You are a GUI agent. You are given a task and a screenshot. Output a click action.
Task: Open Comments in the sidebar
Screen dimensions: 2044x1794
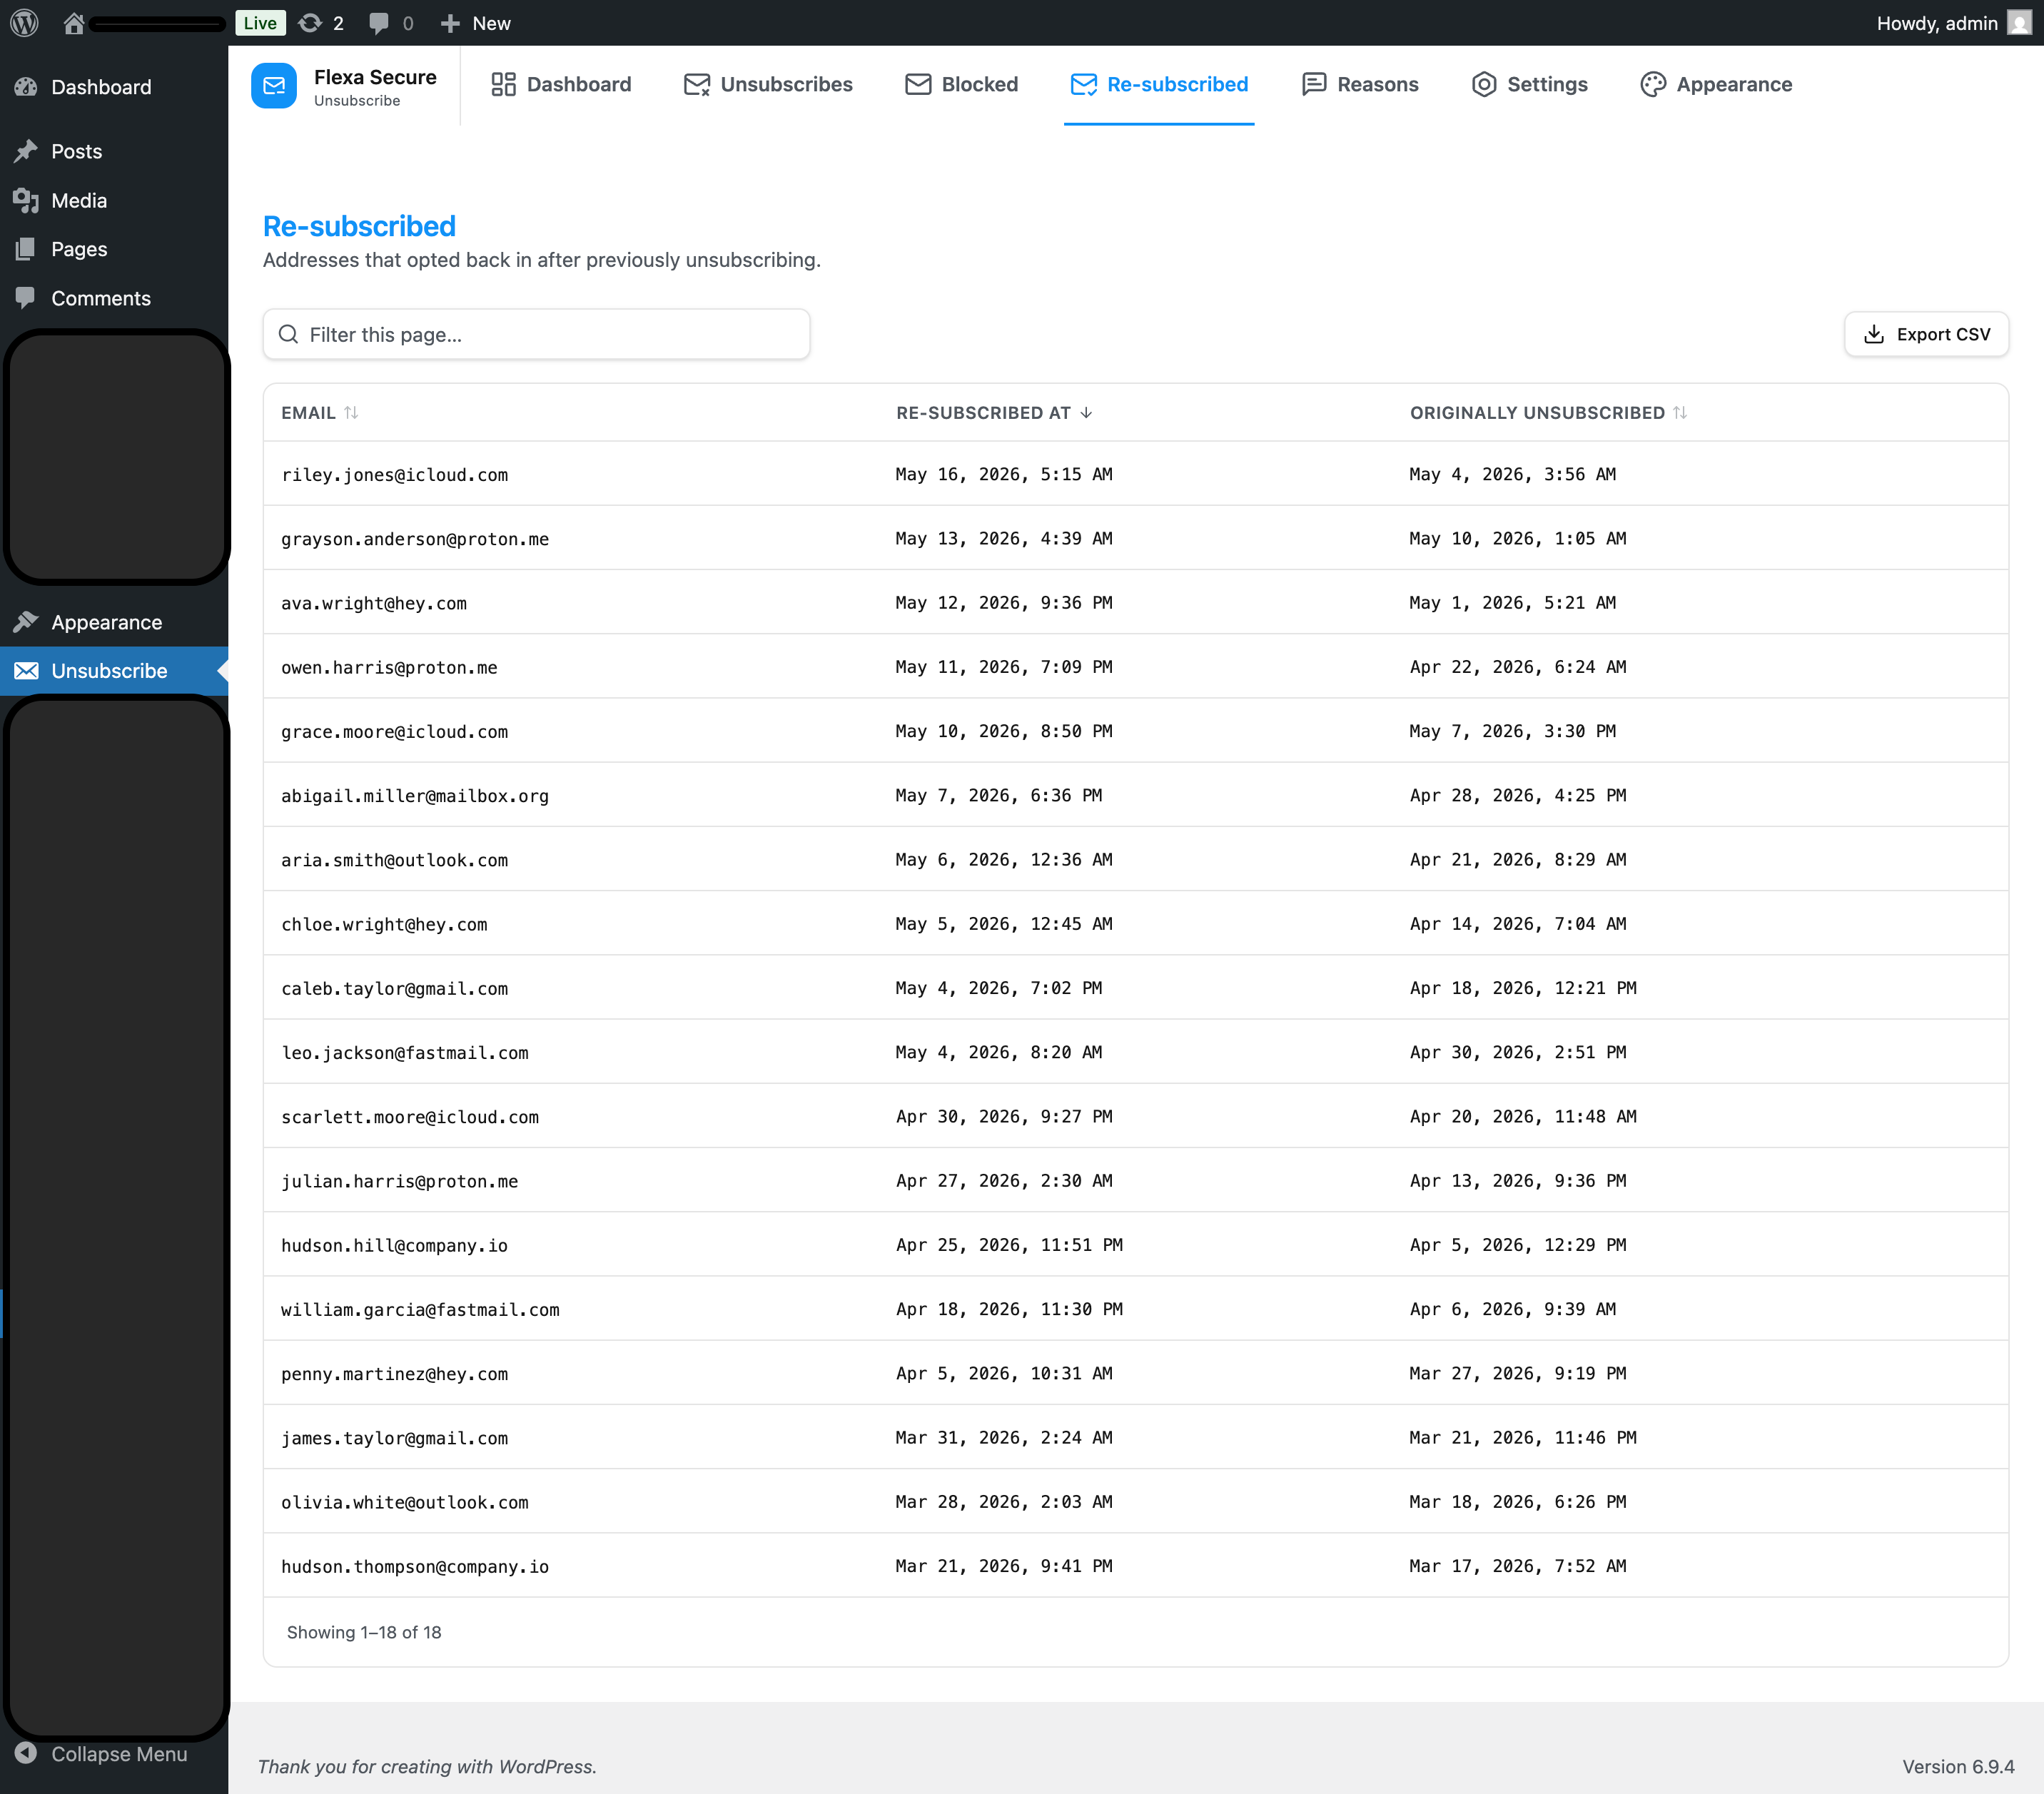101,298
